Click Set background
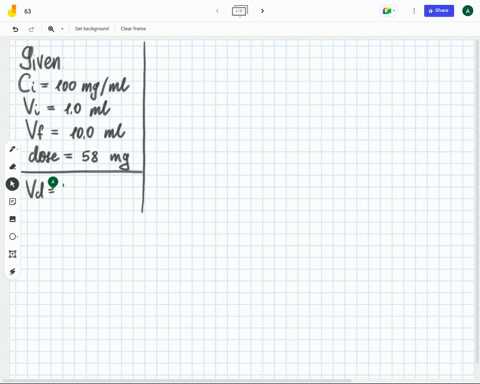 click(92, 29)
